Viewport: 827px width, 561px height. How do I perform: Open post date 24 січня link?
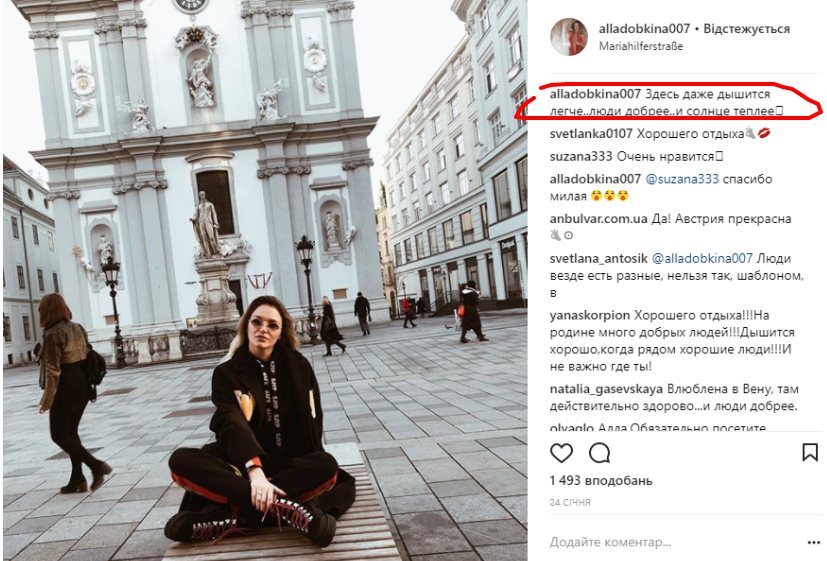[x=570, y=502]
